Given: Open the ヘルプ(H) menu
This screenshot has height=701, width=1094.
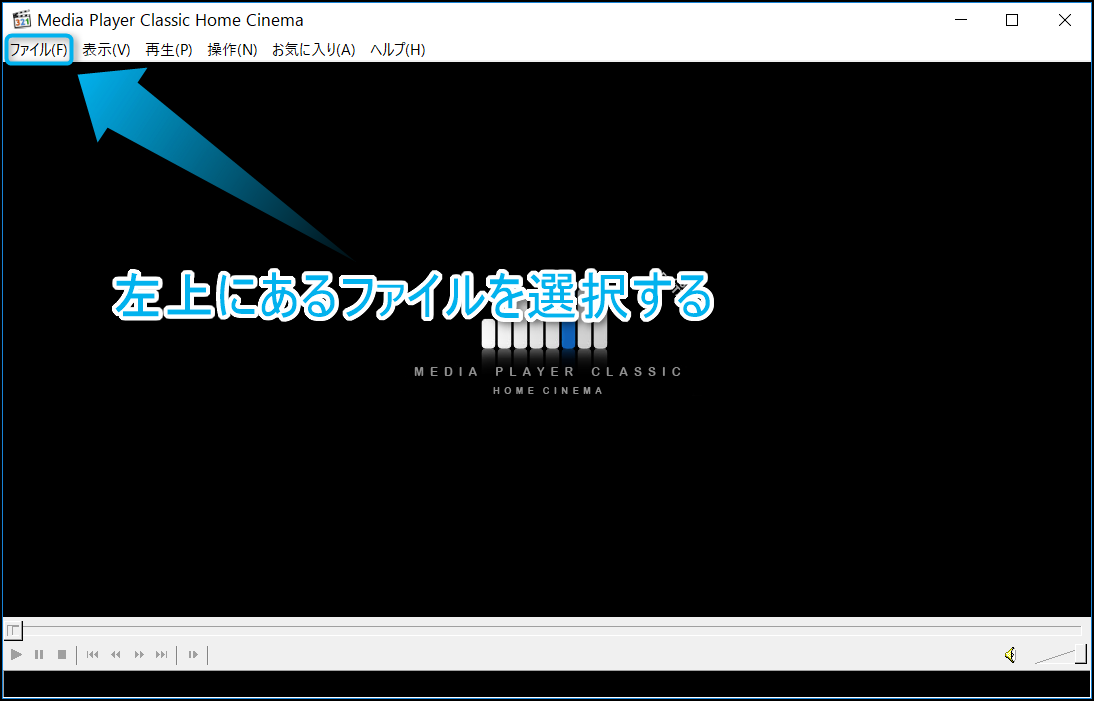Looking at the screenshot, I should (397, 50).
